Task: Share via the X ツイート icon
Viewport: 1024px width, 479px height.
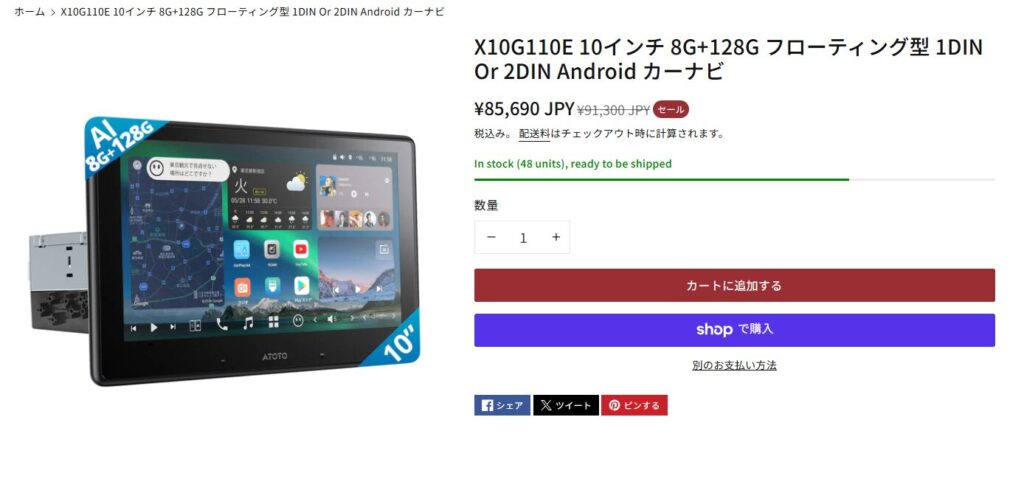Action: tap(566, 405)
